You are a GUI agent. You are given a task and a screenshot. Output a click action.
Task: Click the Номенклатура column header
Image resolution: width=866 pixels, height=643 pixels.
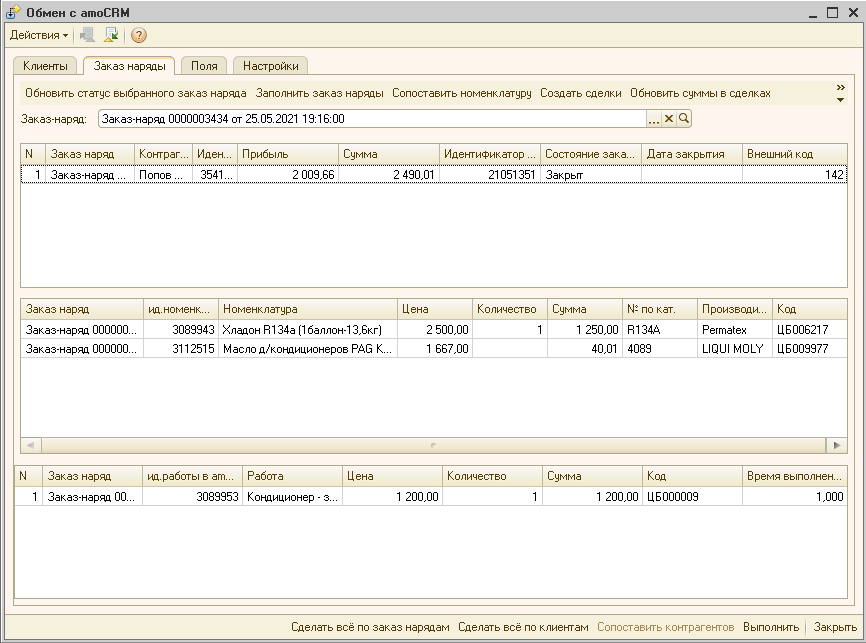(x=308, y=309)
